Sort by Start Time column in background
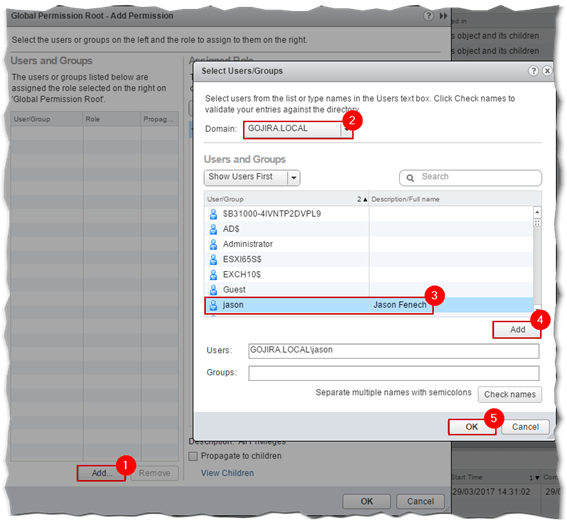Viewport: 567px width, 525px height. tap(496, 478)
